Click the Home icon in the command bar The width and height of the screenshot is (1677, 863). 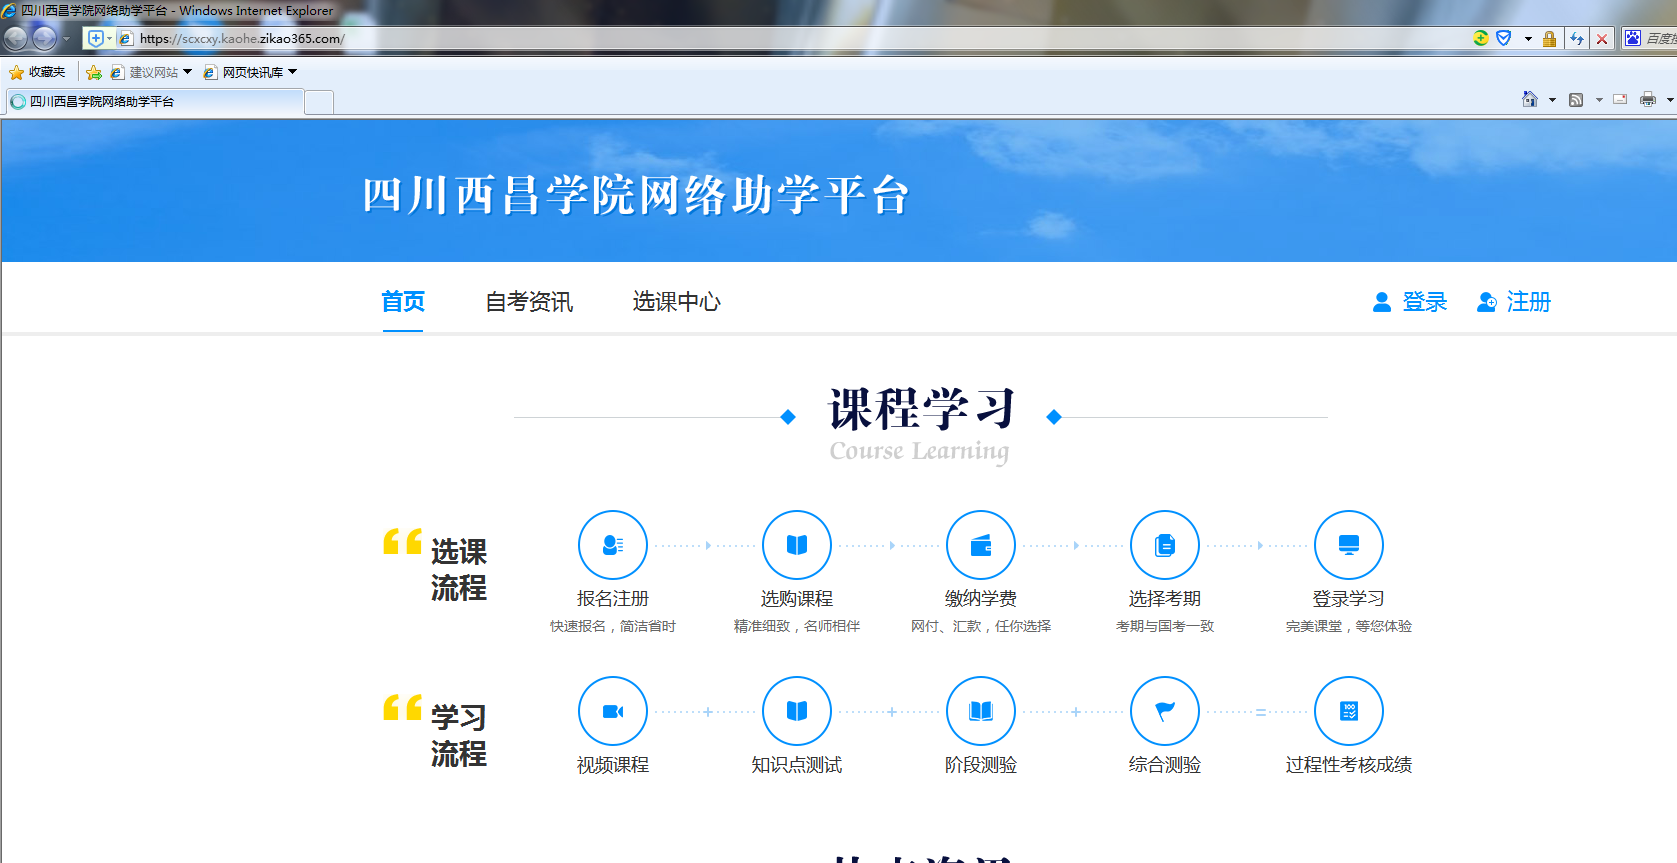coord(1530,99)
